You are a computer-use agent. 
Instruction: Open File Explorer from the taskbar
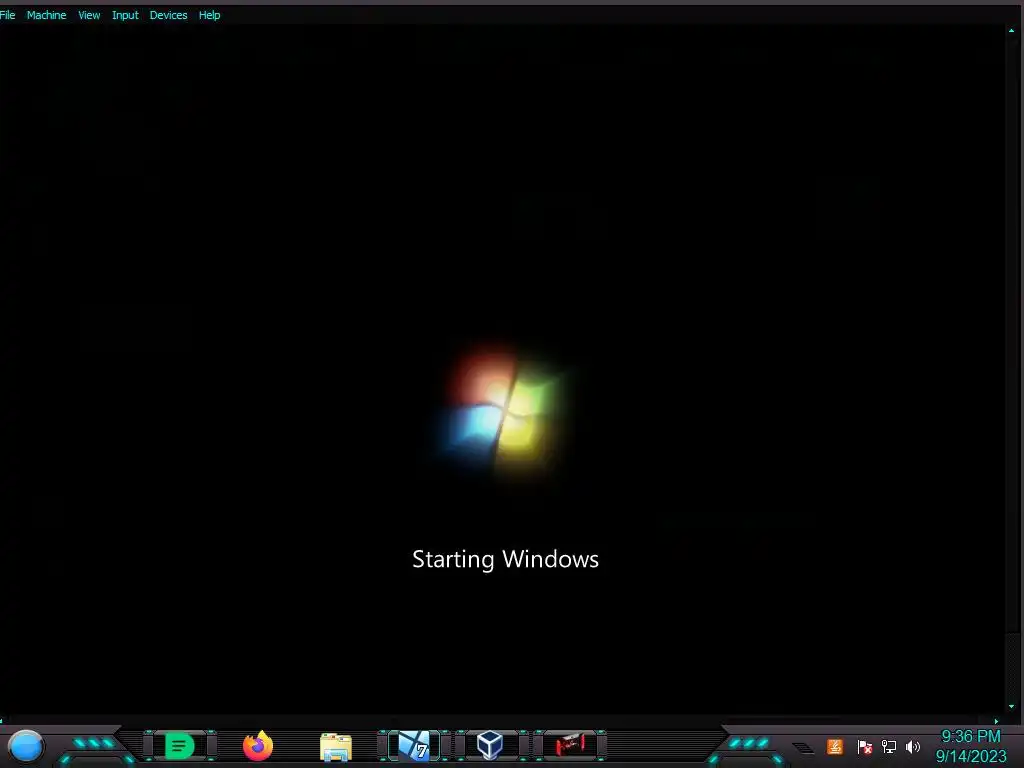pos(336,747)
